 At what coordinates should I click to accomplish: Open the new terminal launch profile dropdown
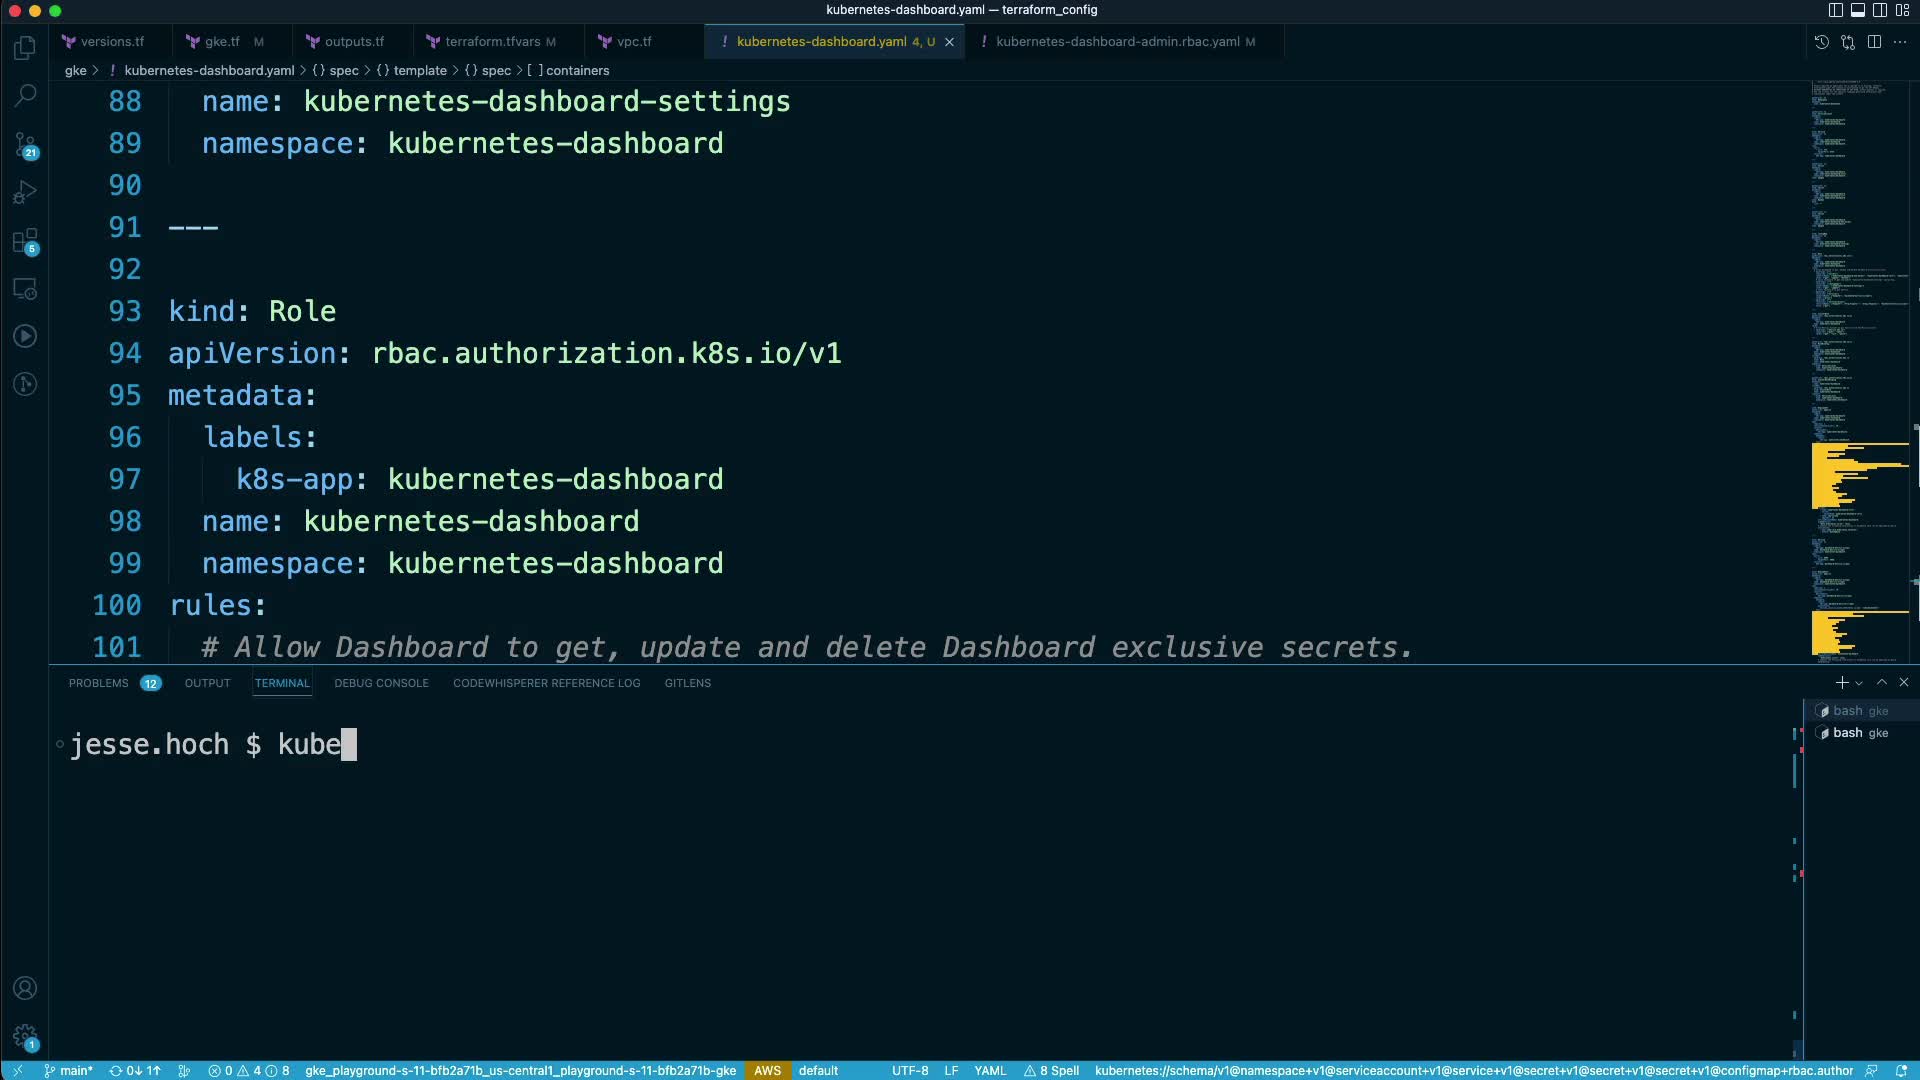[x=1859, y=683]
